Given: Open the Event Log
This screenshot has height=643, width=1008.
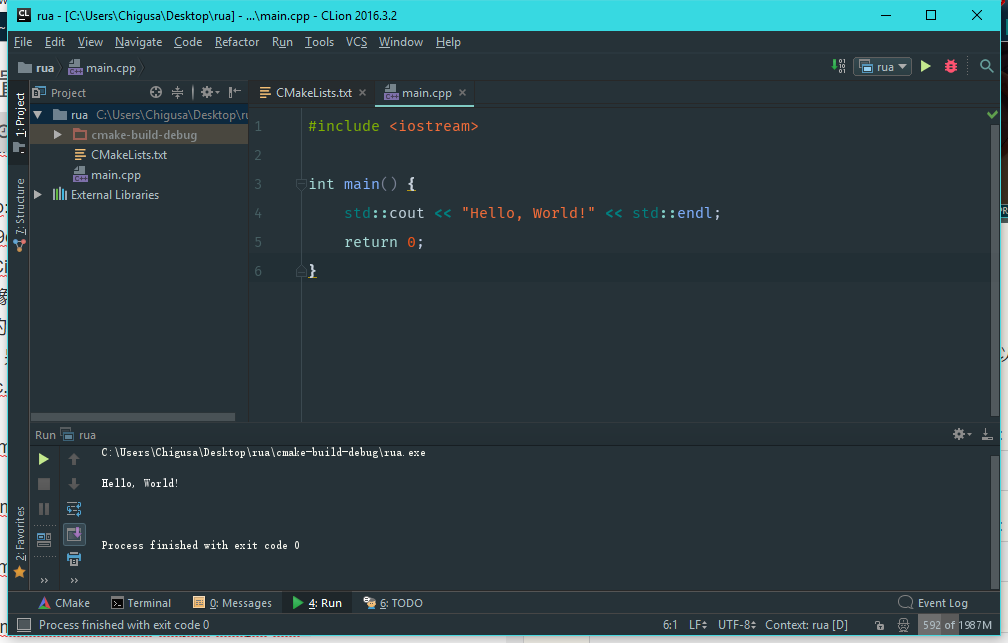Looking at the screenshot, I should [x=934, y=603].
